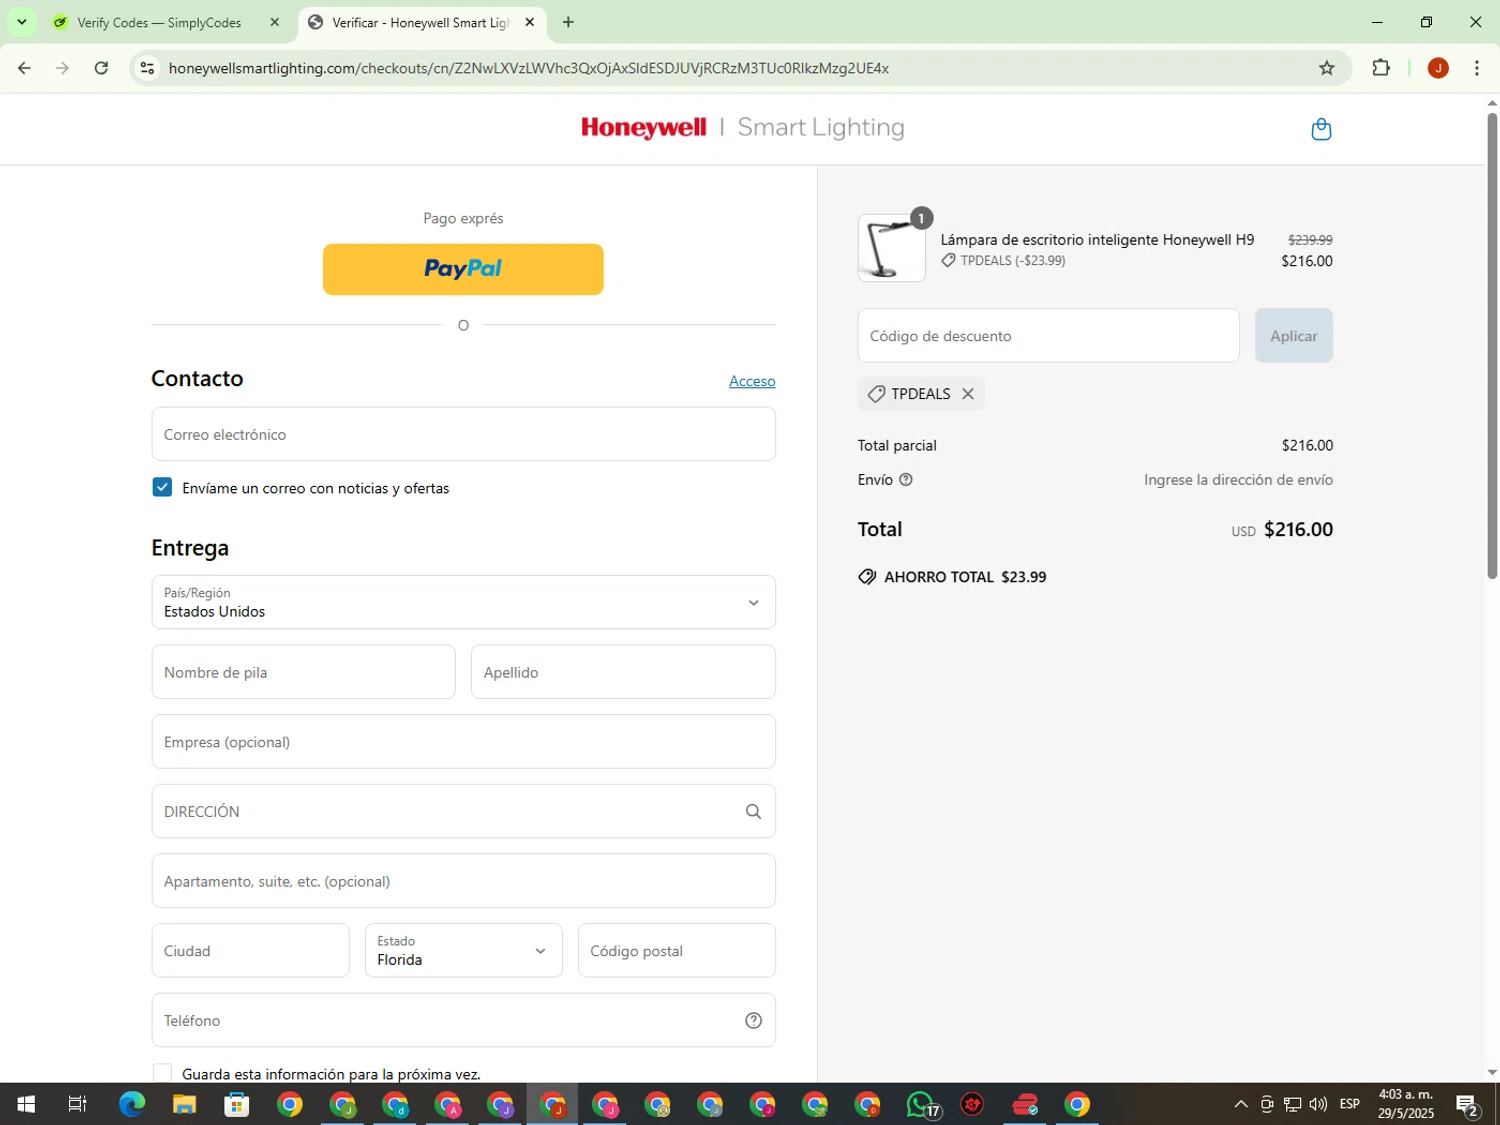Open File Explorer from taskbar

pyautogui.click(x=184, y=1104)
